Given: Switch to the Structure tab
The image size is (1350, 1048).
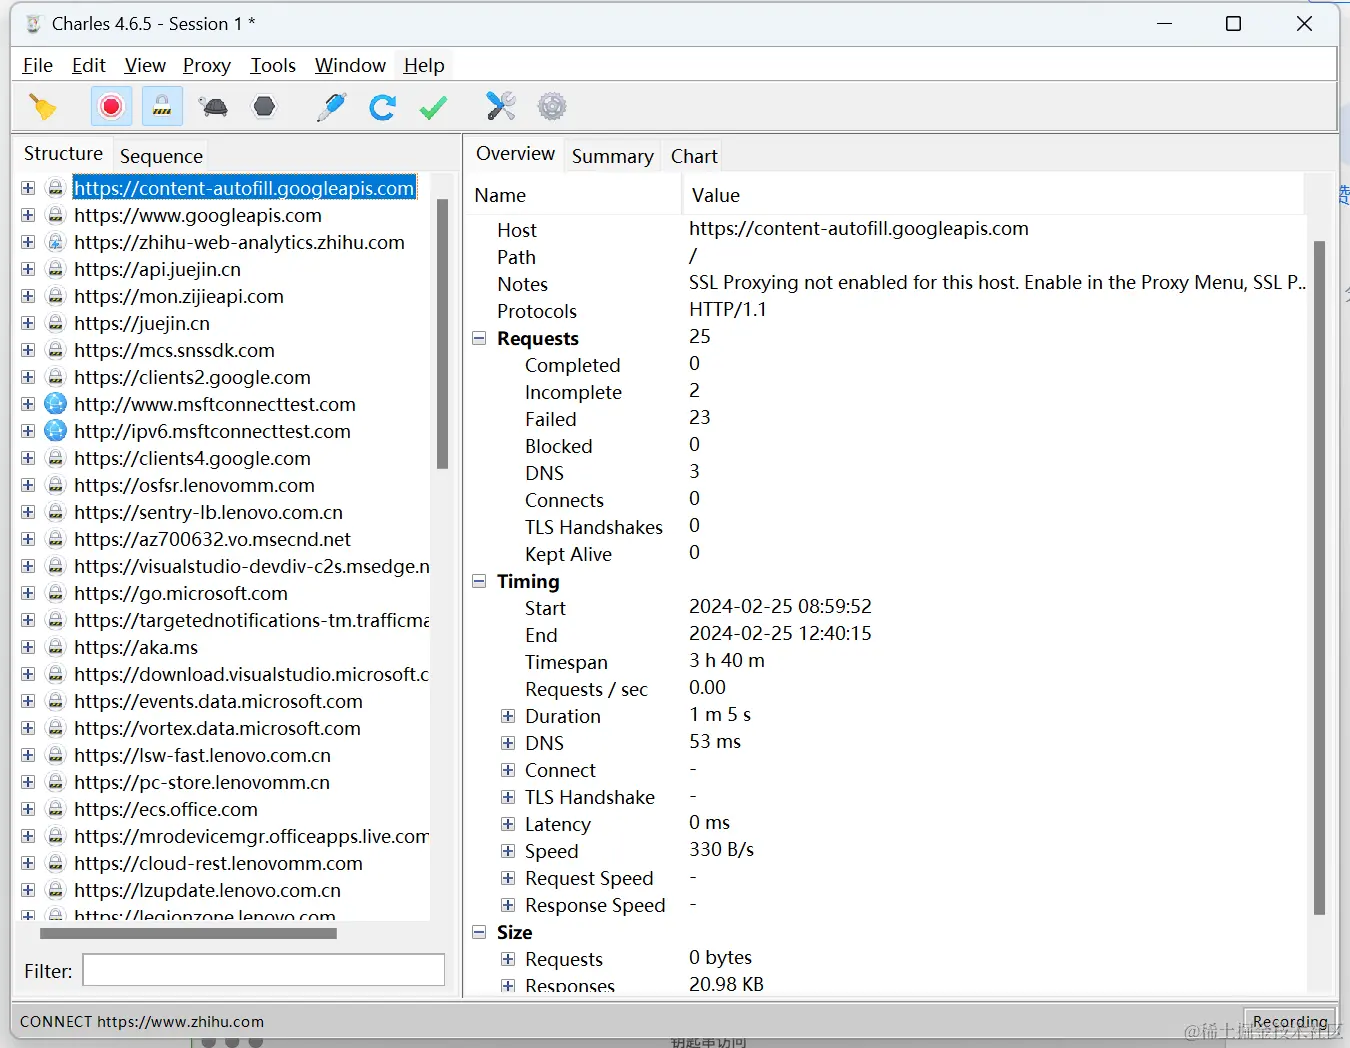Looking at the screenshot, I should coord(63,153).
